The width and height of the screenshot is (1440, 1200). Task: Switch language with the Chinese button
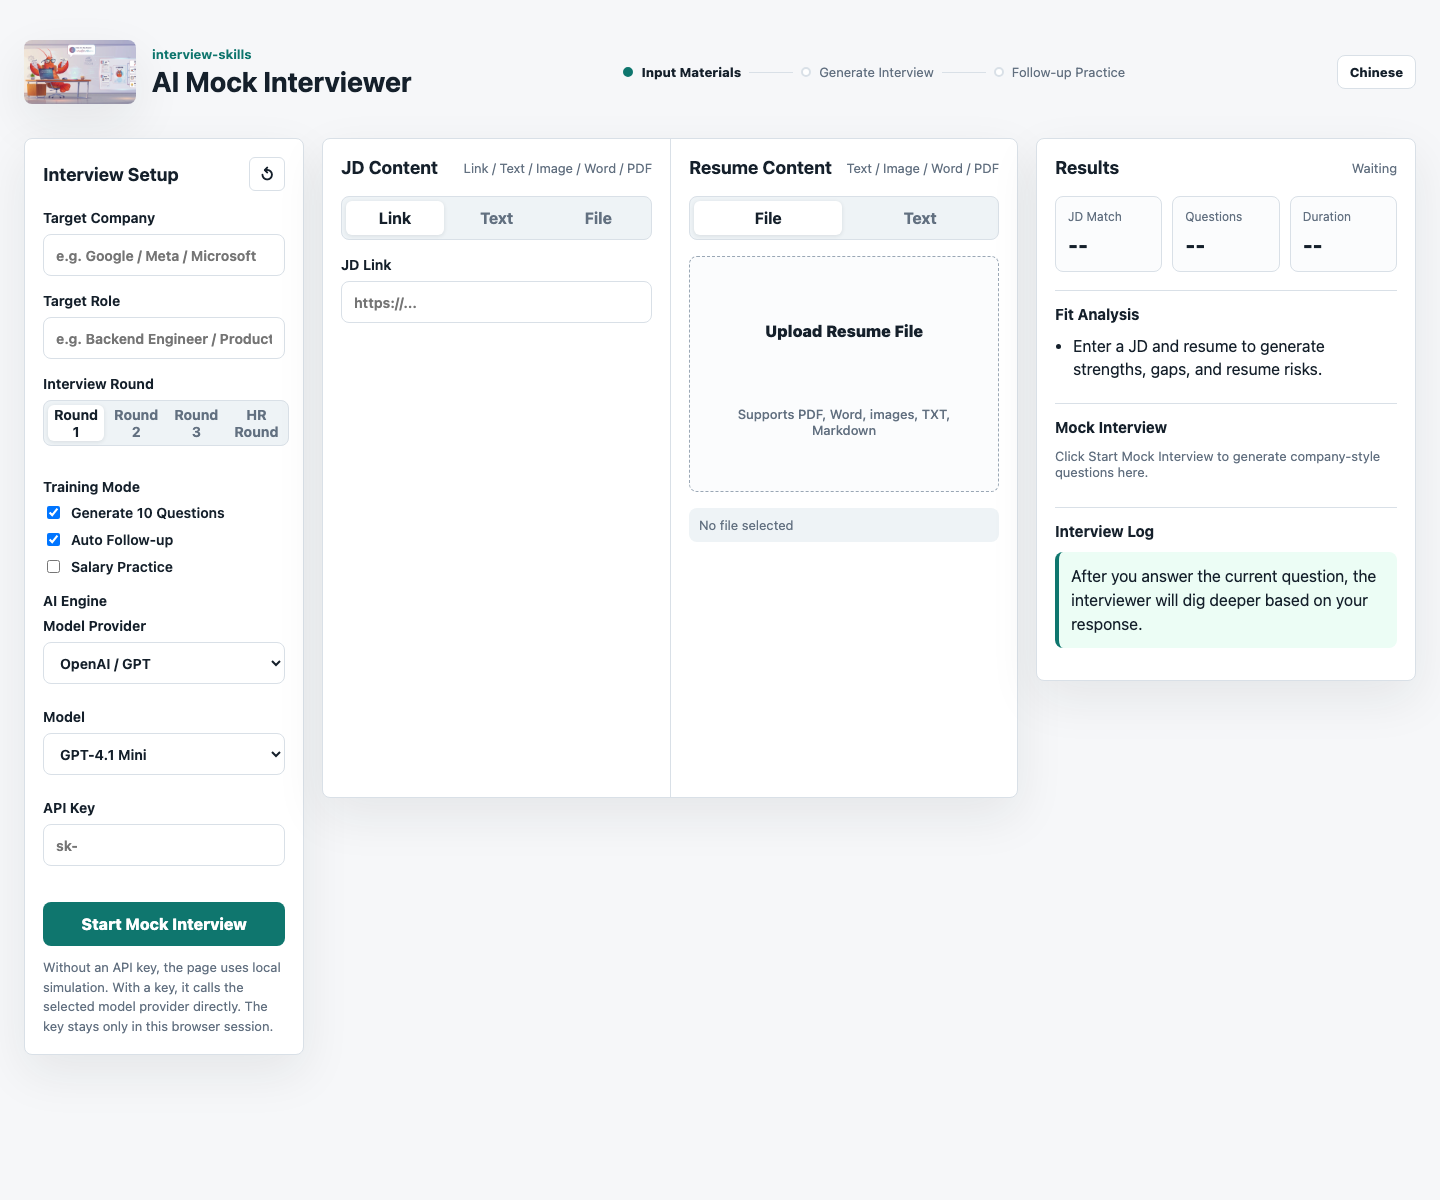[x=1376, y=72]
